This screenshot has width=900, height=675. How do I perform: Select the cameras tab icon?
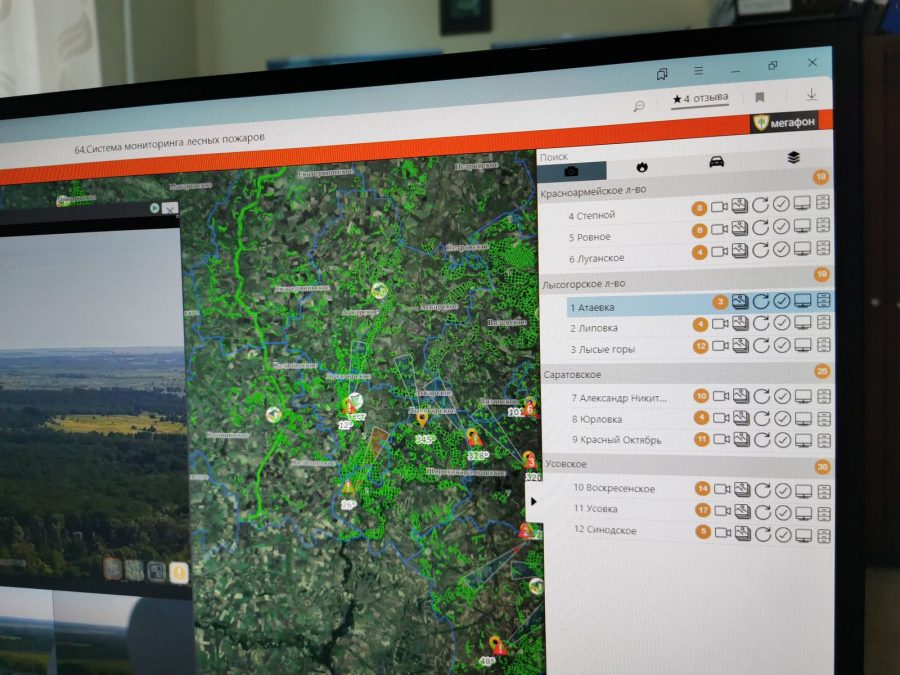[x=571, y=171]
